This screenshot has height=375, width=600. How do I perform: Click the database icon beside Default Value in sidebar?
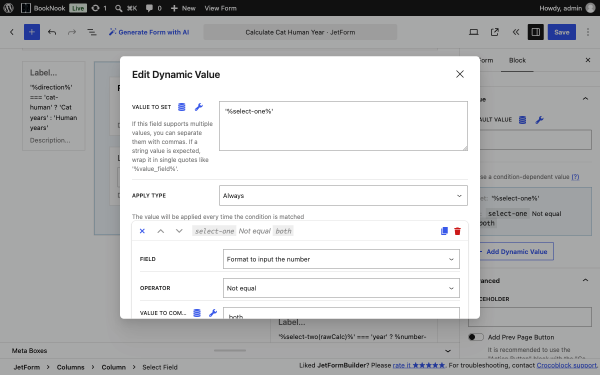pyautogui.click(x=522, y=120)
